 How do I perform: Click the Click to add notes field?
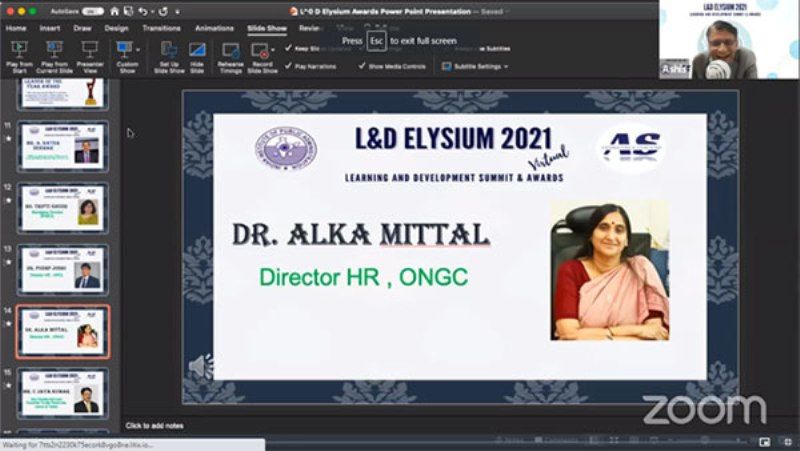point(155,425)
